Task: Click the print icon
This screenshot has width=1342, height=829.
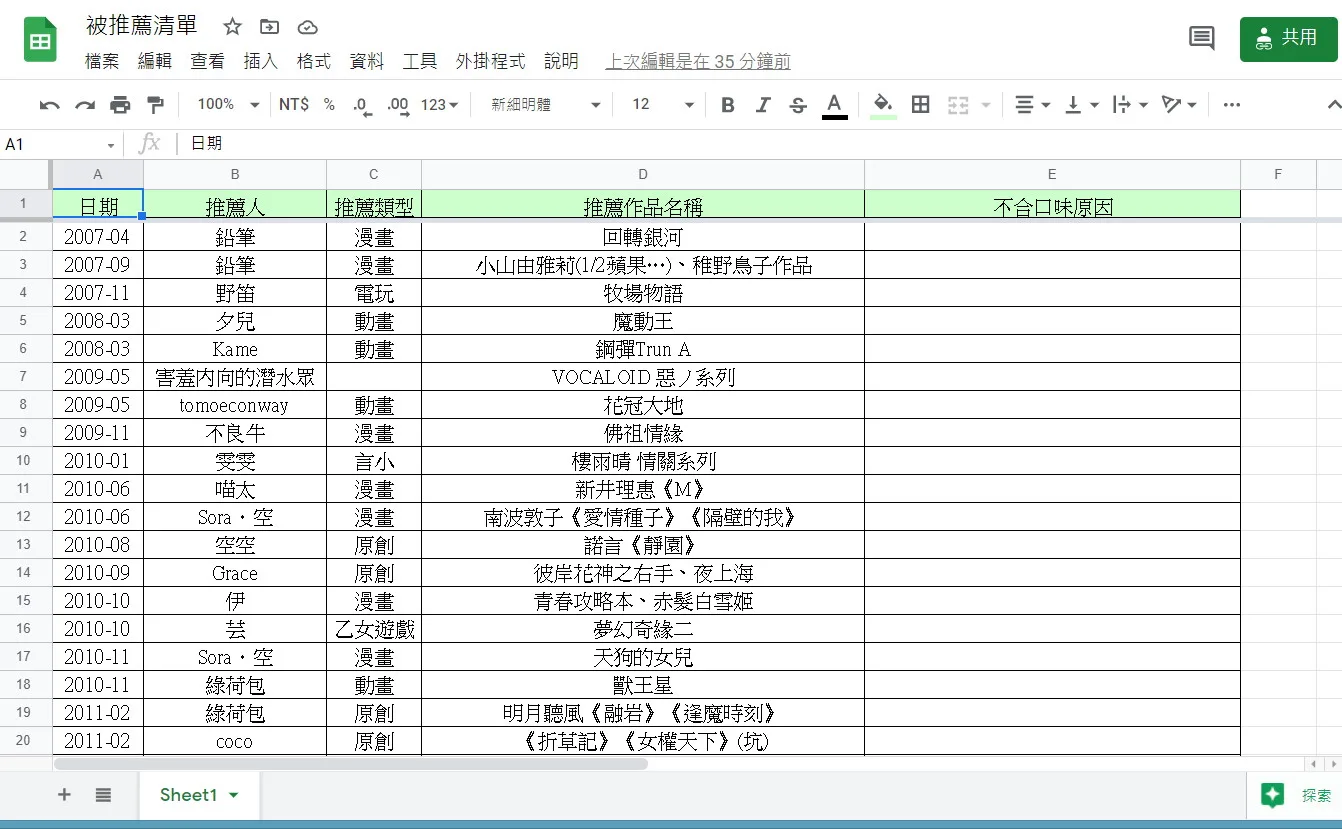Action: click(x=120, y=105)
